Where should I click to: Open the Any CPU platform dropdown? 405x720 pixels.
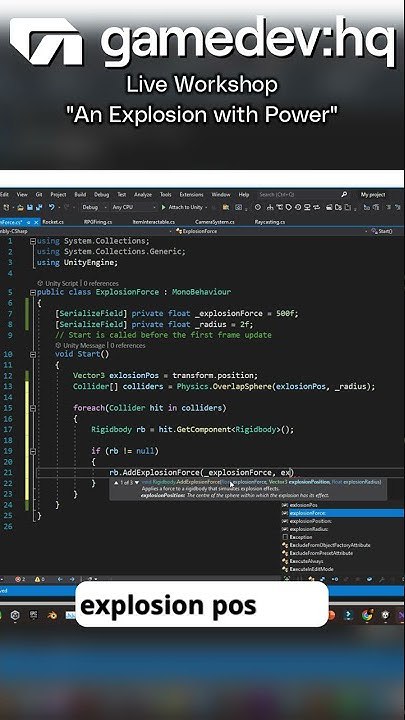(x=133, y=208)
